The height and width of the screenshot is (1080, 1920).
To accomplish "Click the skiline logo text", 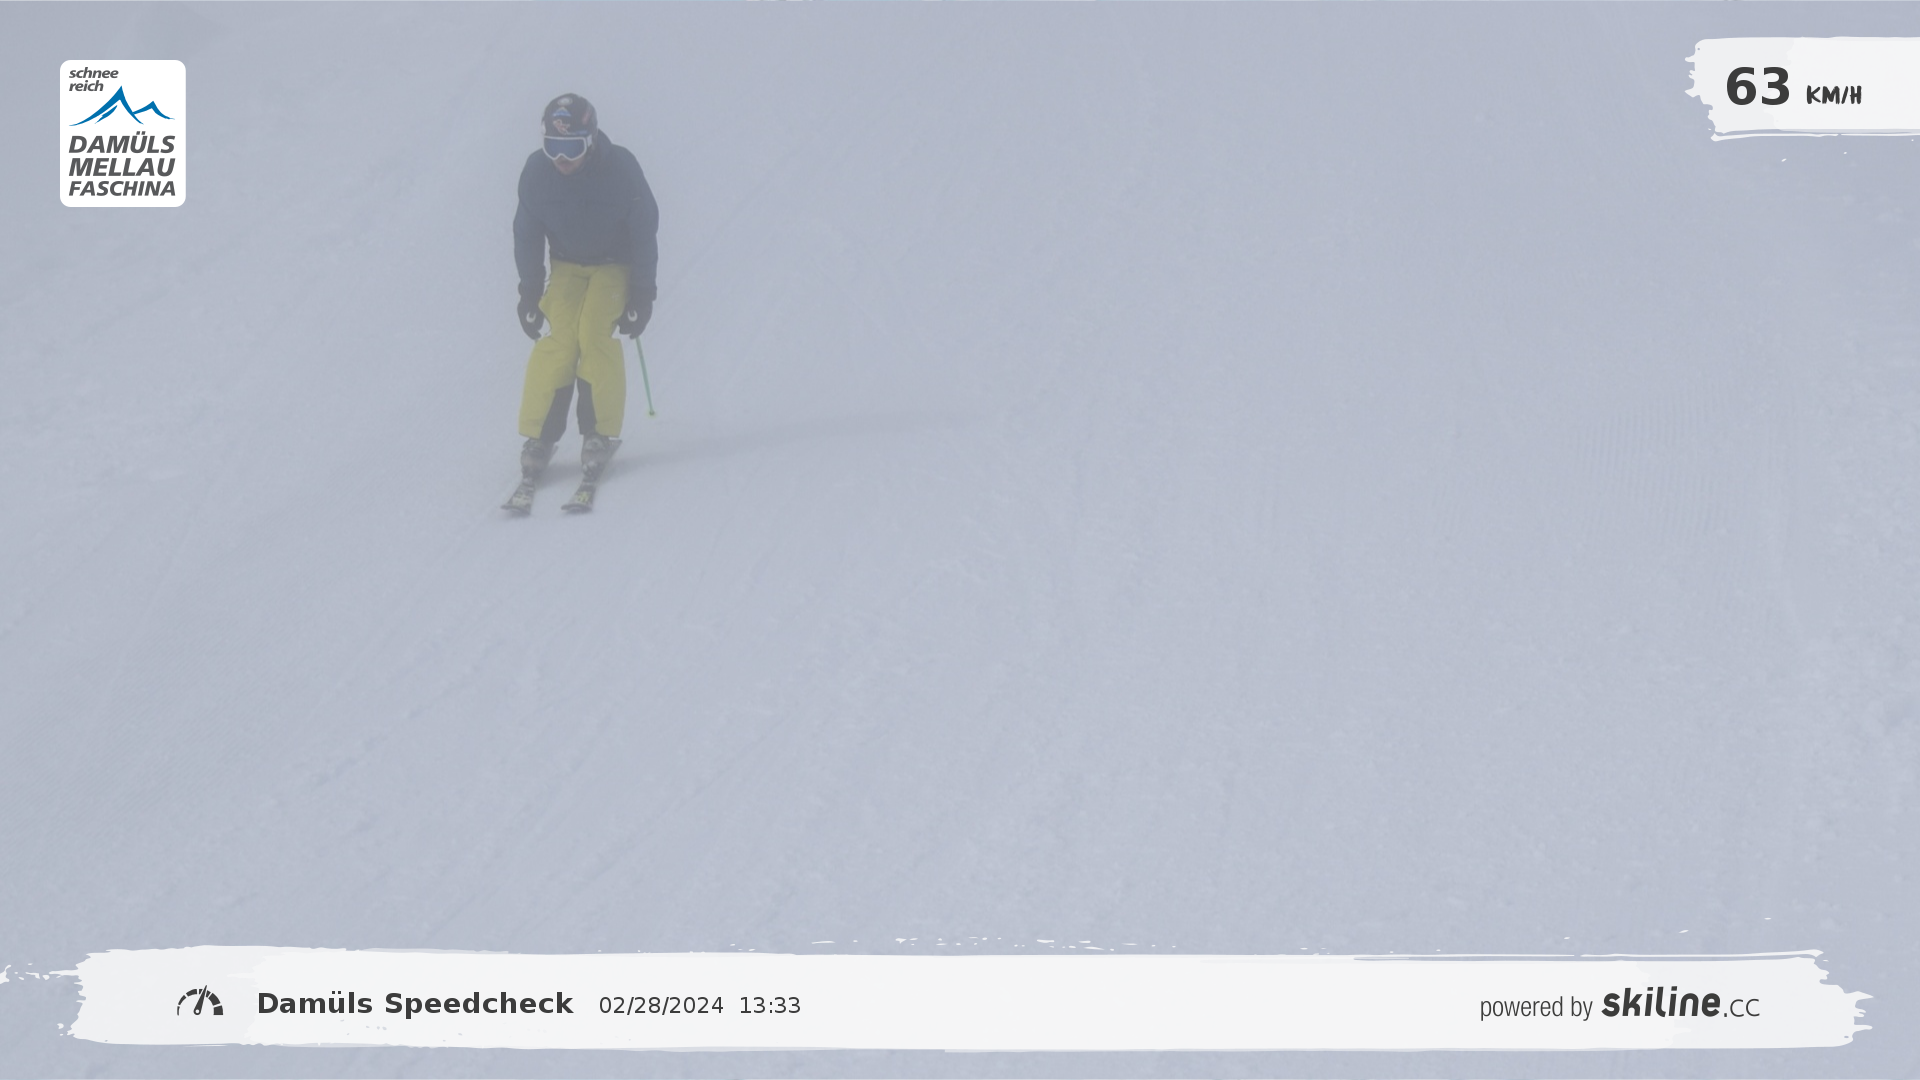I will pyautogui.click(x=1660, y=1003).
